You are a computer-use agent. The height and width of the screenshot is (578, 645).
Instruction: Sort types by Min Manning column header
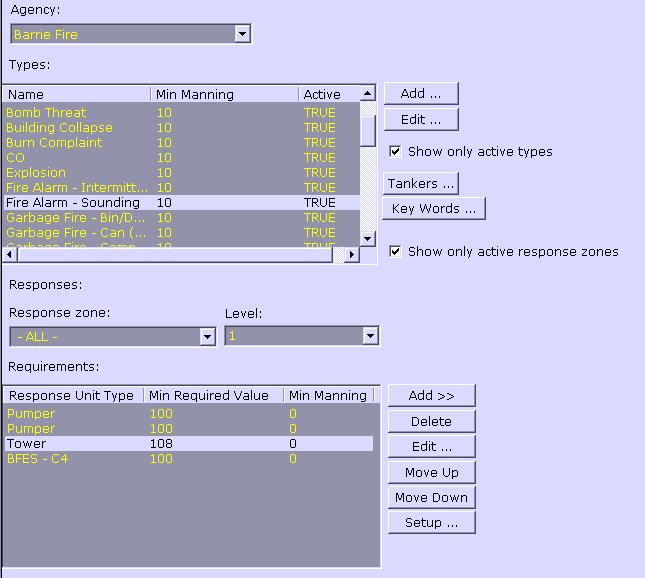click(224, 95)
